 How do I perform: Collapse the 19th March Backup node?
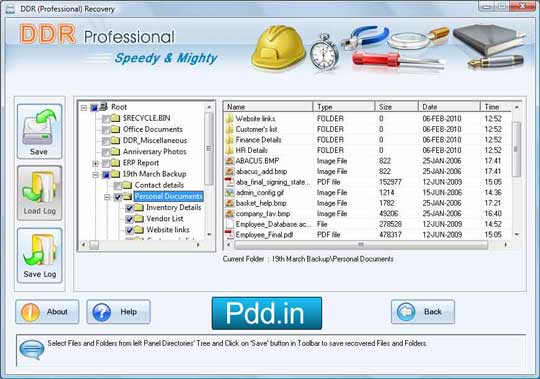pos(95,175)
